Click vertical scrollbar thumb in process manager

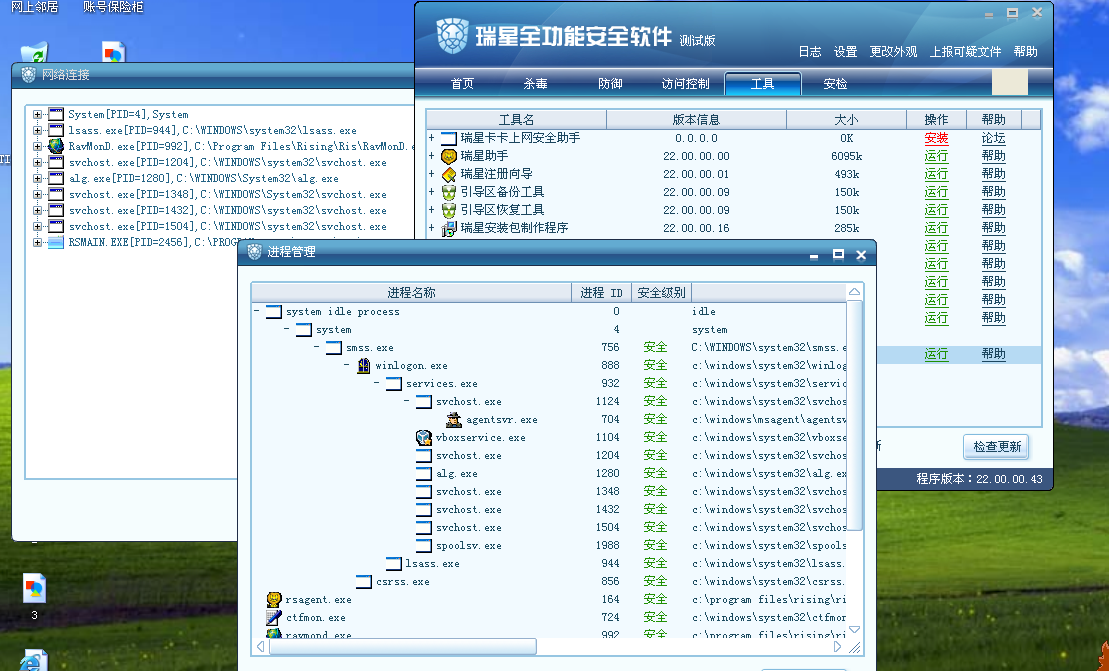coord(854,415)
